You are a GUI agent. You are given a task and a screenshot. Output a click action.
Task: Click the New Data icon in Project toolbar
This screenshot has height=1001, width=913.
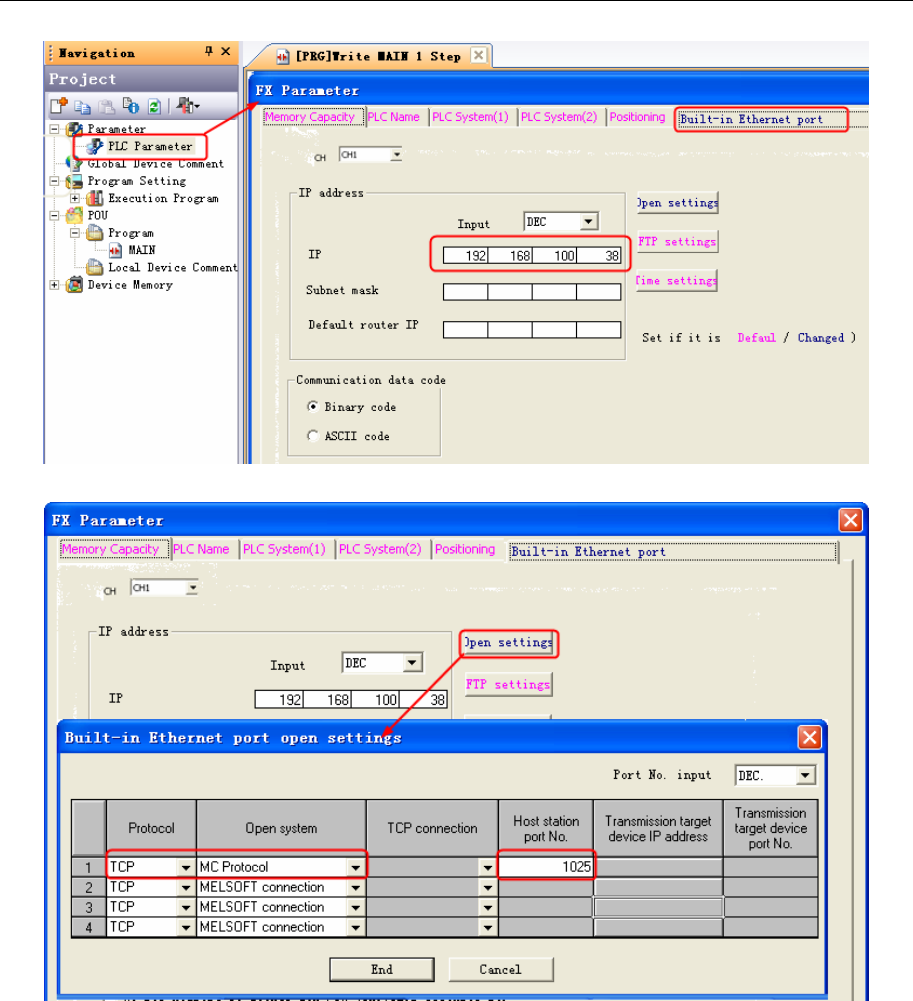(59, 105)
